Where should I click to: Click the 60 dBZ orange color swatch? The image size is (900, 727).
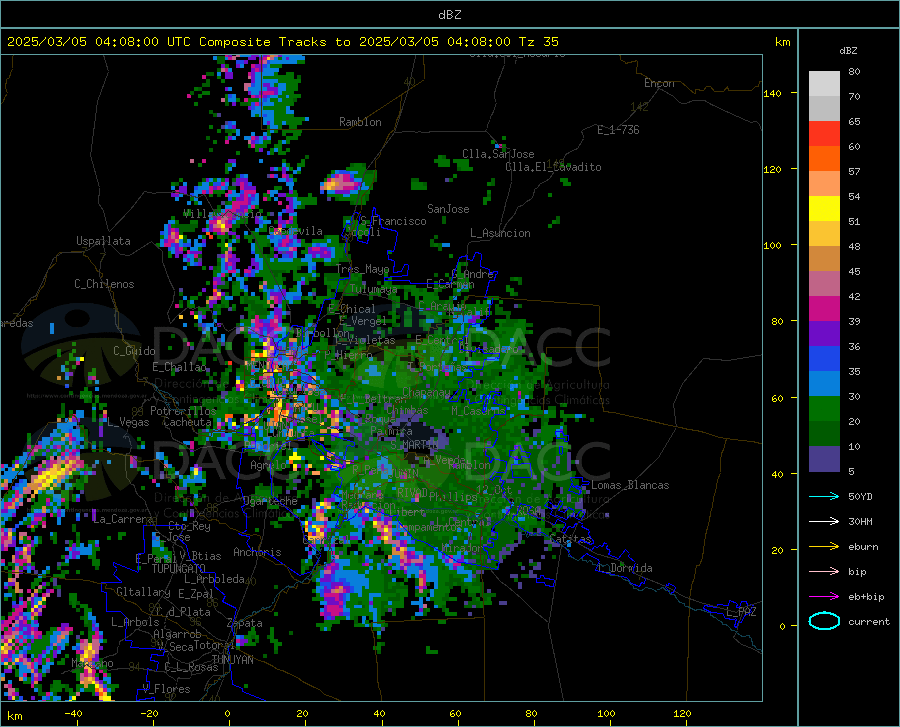pyautogui.click(x=824, y=159)
